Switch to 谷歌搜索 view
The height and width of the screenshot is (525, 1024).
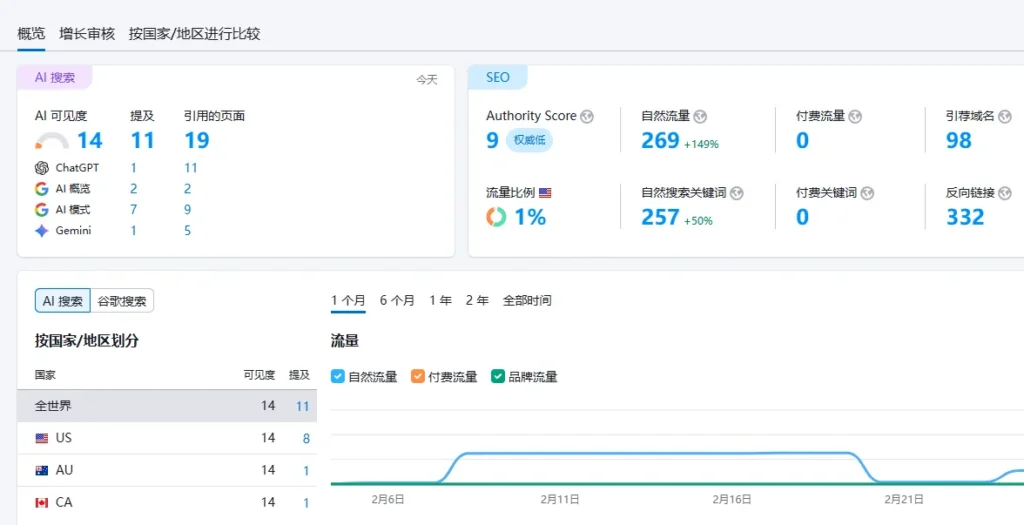(122, 301)
